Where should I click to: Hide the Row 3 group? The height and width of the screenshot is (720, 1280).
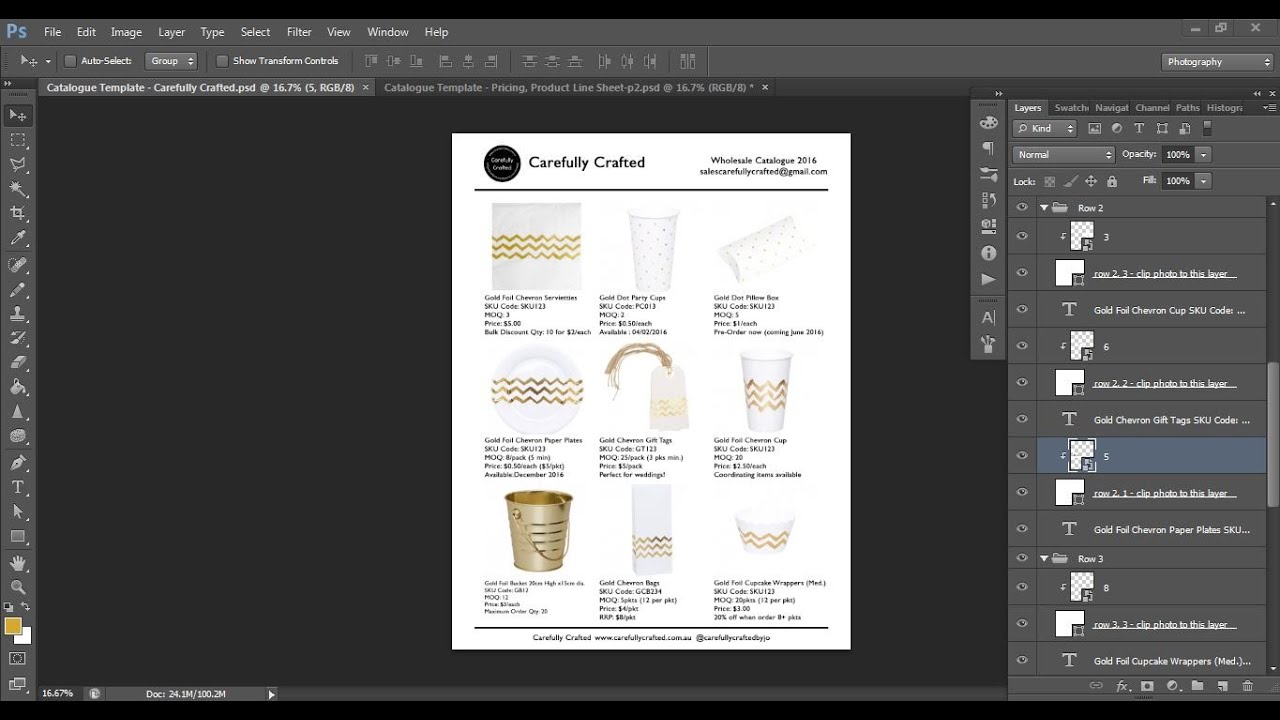[x=1022, y=558]
